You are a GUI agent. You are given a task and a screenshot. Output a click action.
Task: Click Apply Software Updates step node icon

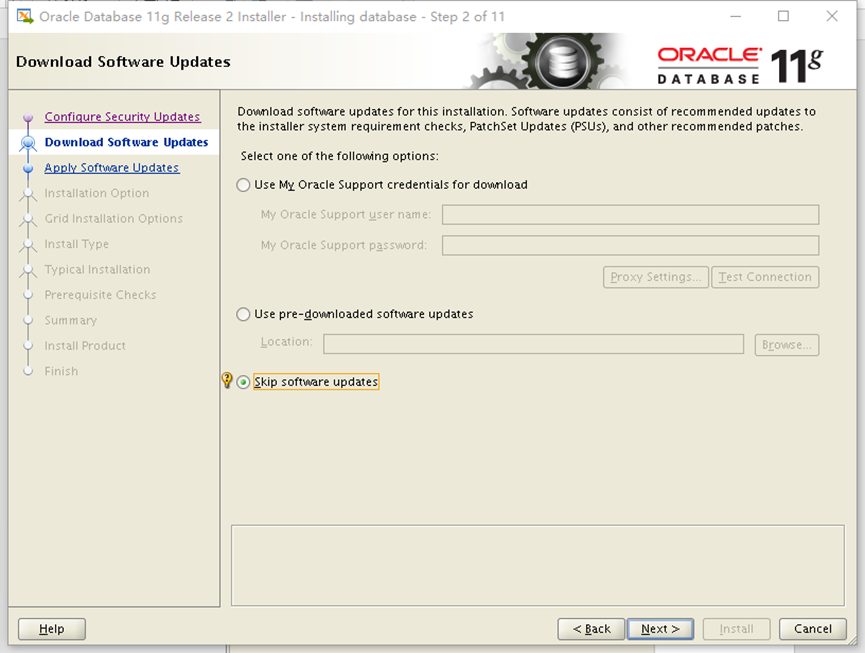[28, 168]
